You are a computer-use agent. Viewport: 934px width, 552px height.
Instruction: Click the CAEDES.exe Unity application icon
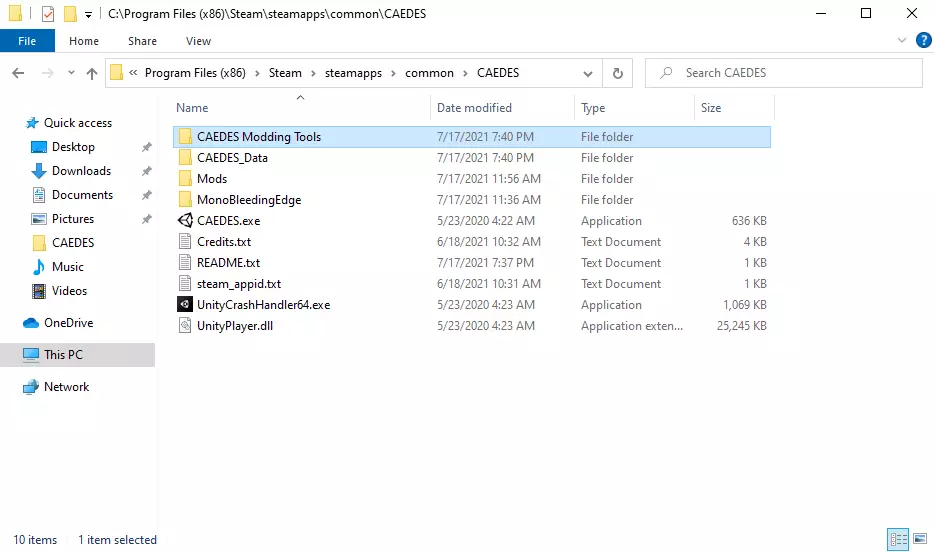185,220
